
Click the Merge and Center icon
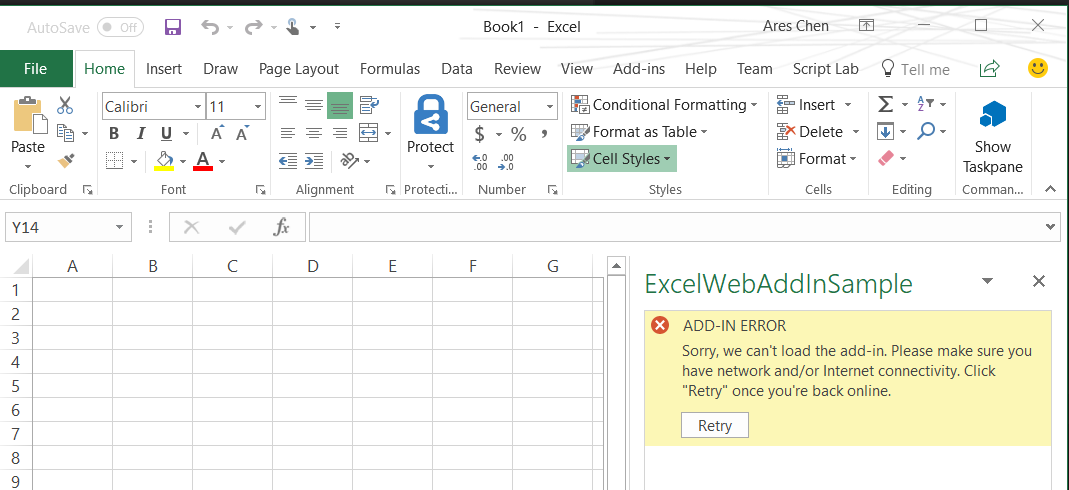click(367, 133)
